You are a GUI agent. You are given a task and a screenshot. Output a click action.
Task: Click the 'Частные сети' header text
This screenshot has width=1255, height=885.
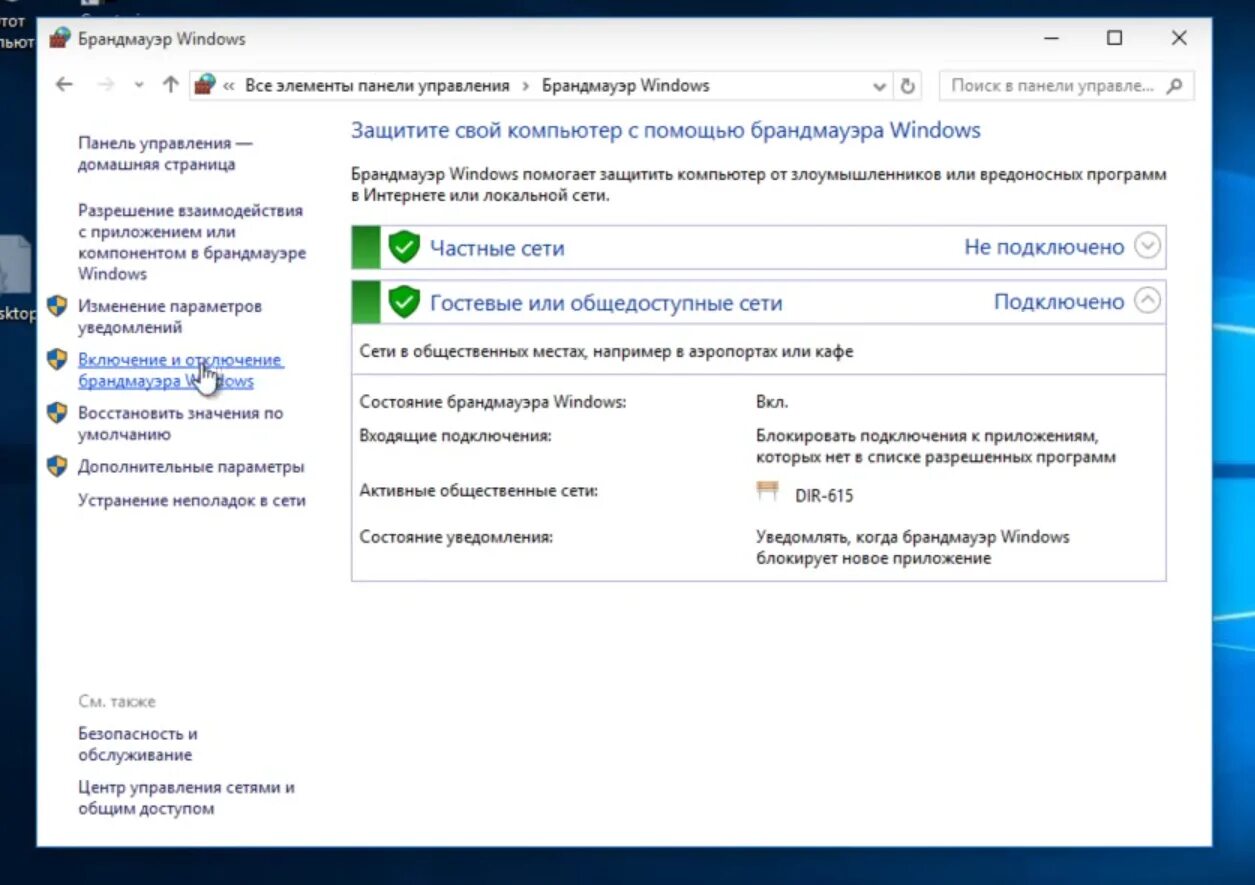click(x=497, y=248)
